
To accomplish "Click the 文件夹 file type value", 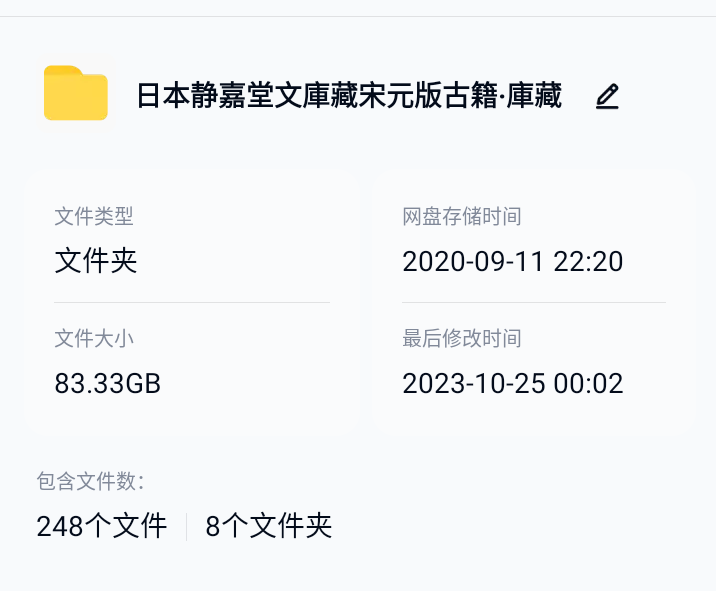I will tap(96, 261).
